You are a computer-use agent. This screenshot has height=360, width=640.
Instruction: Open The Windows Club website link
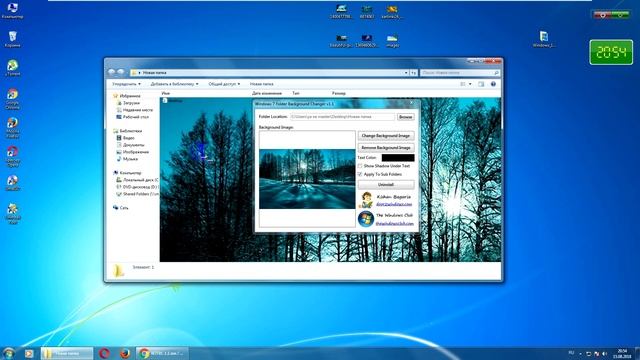394,223
